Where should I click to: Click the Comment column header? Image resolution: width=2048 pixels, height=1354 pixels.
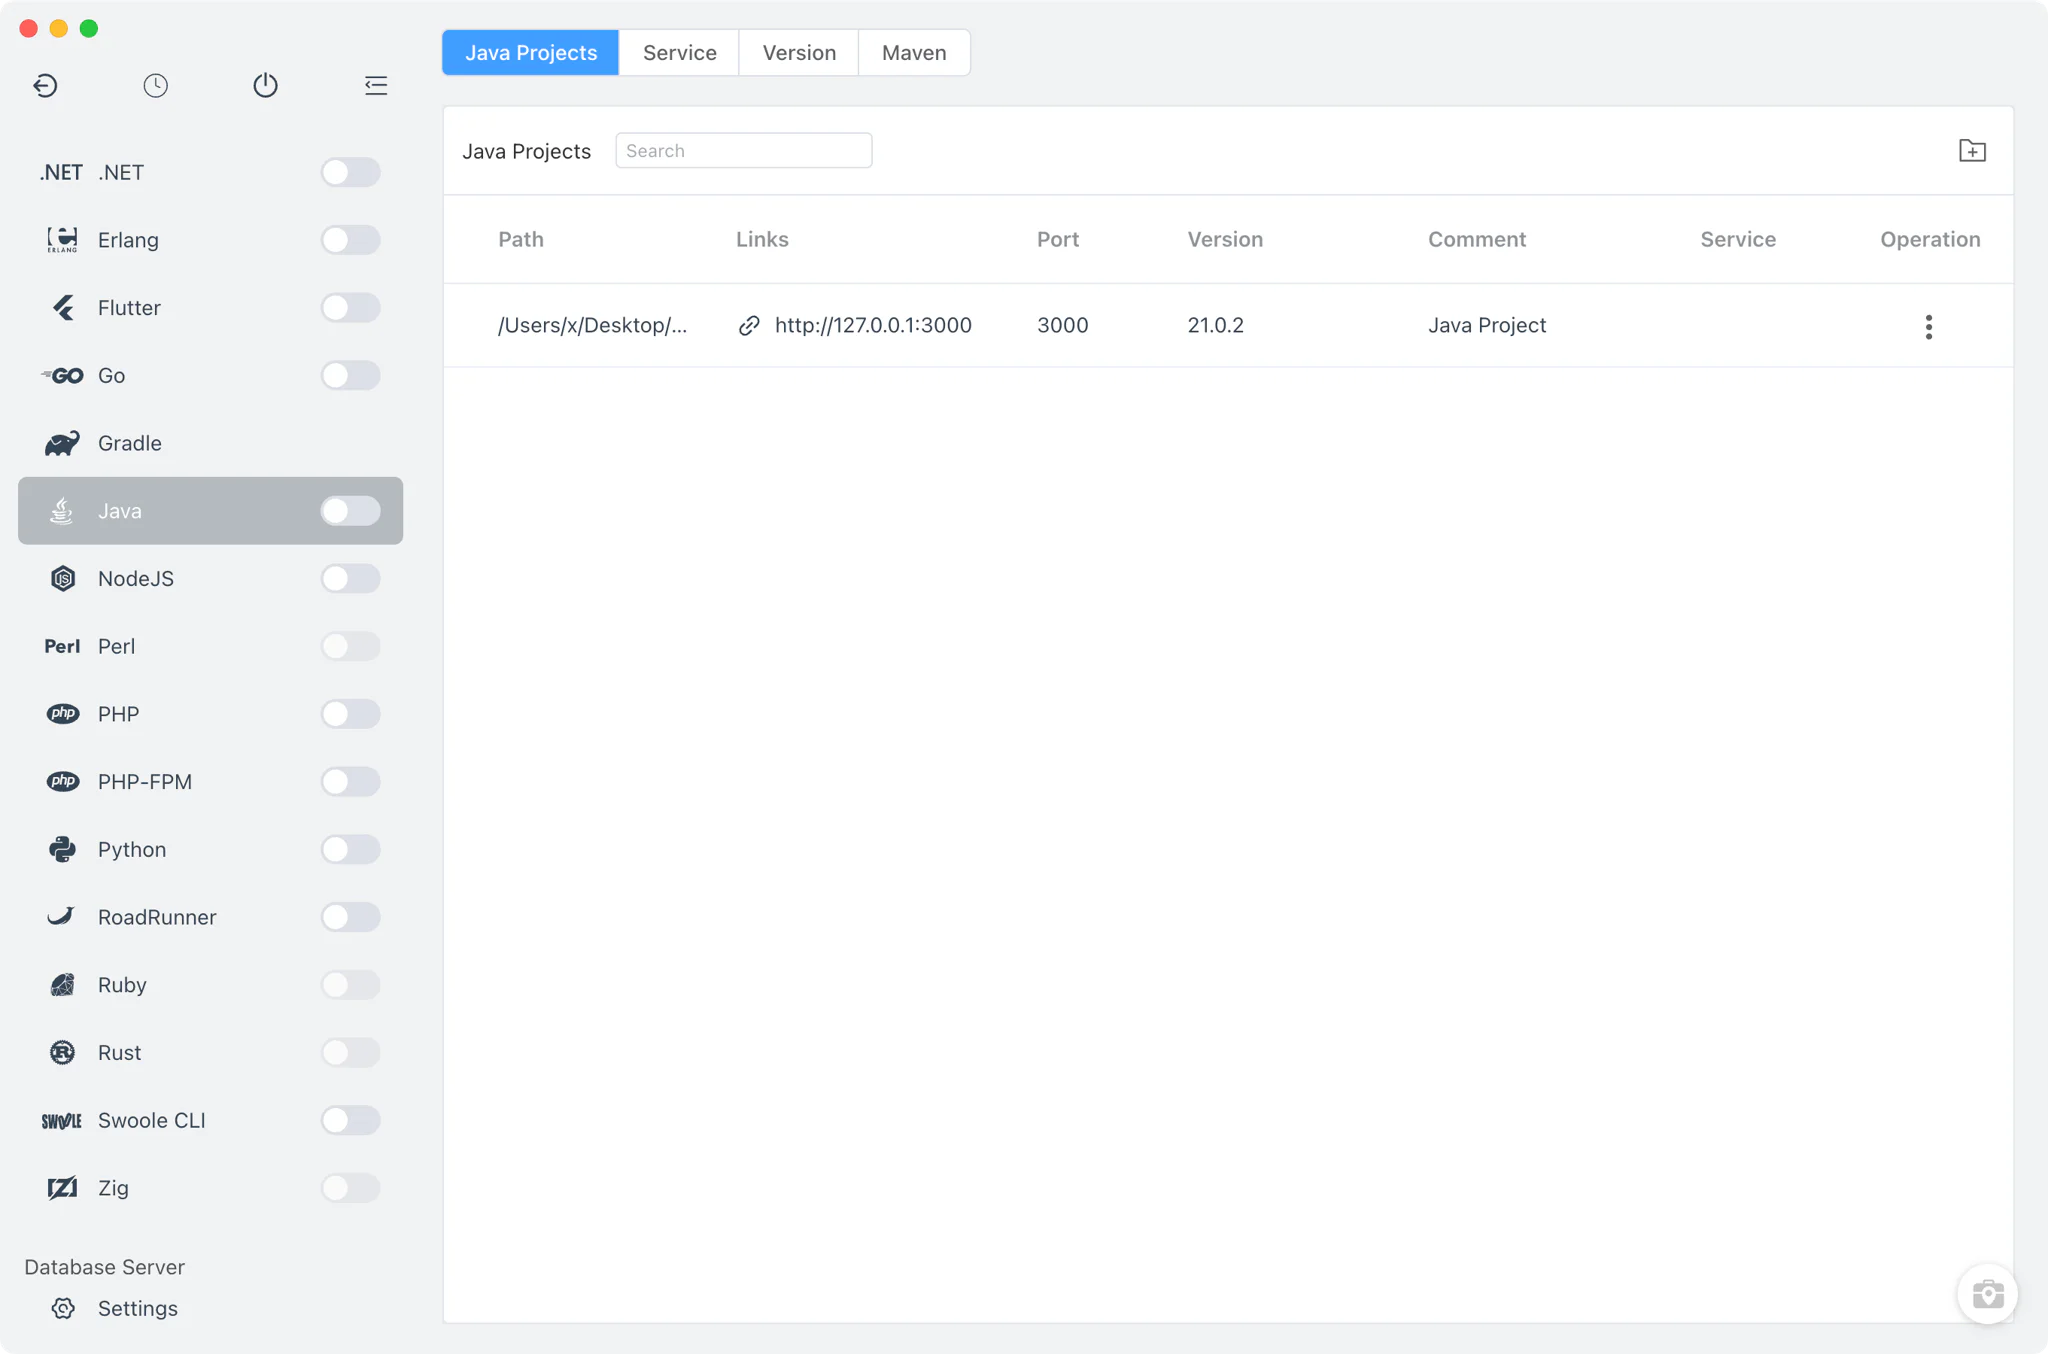coord(1477,240)
